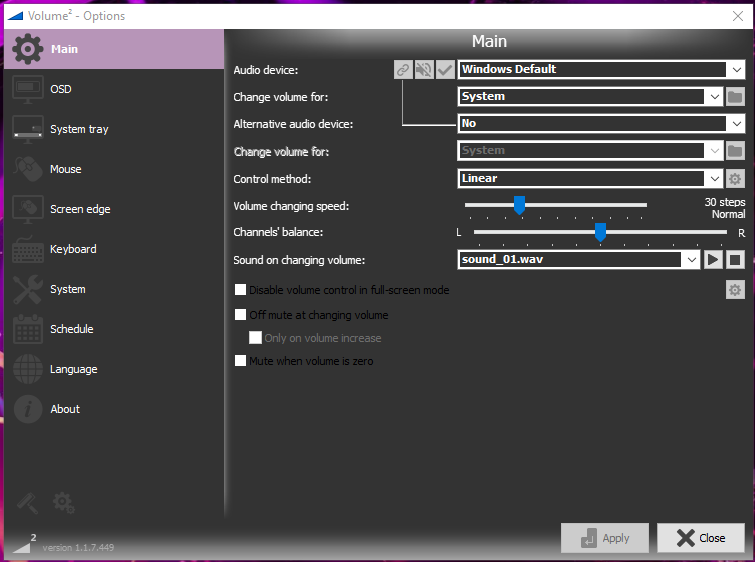Viewport: 755px width, 562px height.
Task: Click the Volume changing speed slider thumb
Action: click(519, 205)
